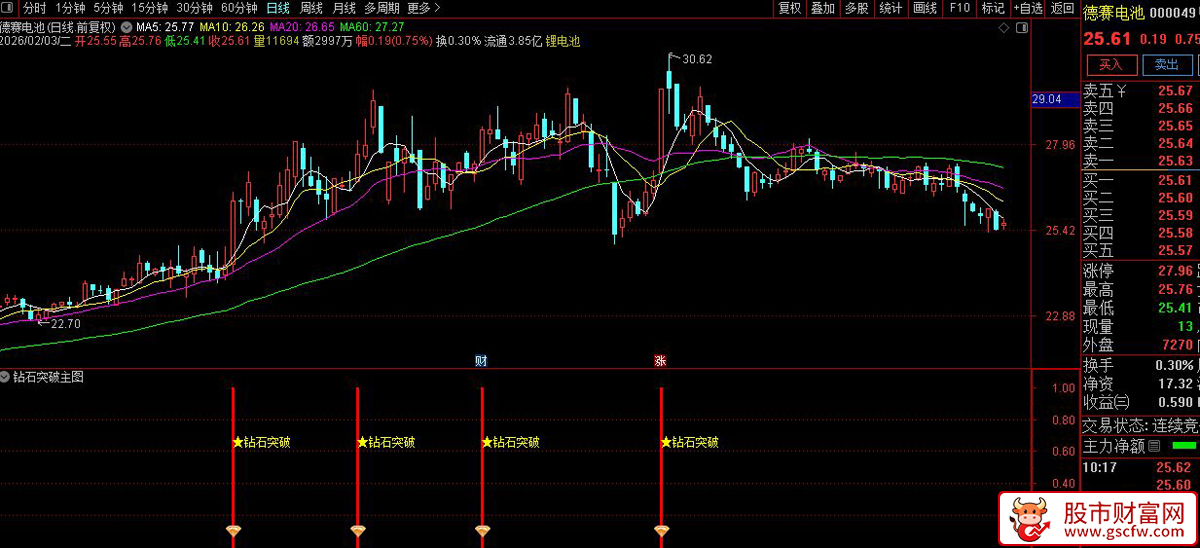Screen dimensions: 1200x548
Task: Switch to the 周线 weekly chart
Action: coord(311,8)
